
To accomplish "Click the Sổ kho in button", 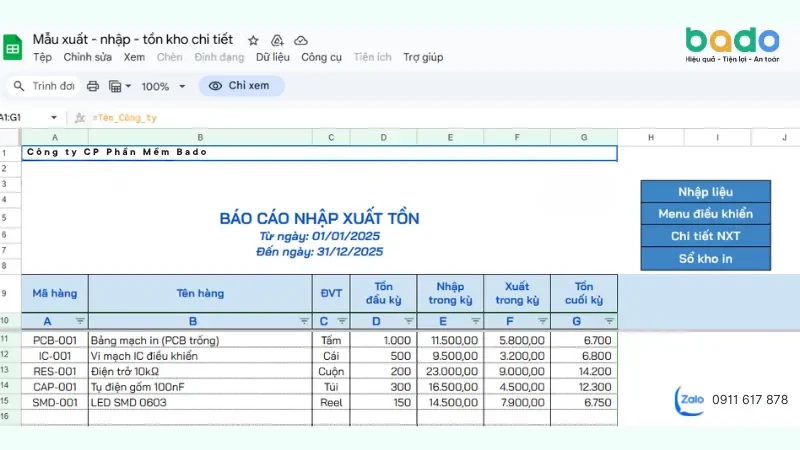I will click(706, 259).
